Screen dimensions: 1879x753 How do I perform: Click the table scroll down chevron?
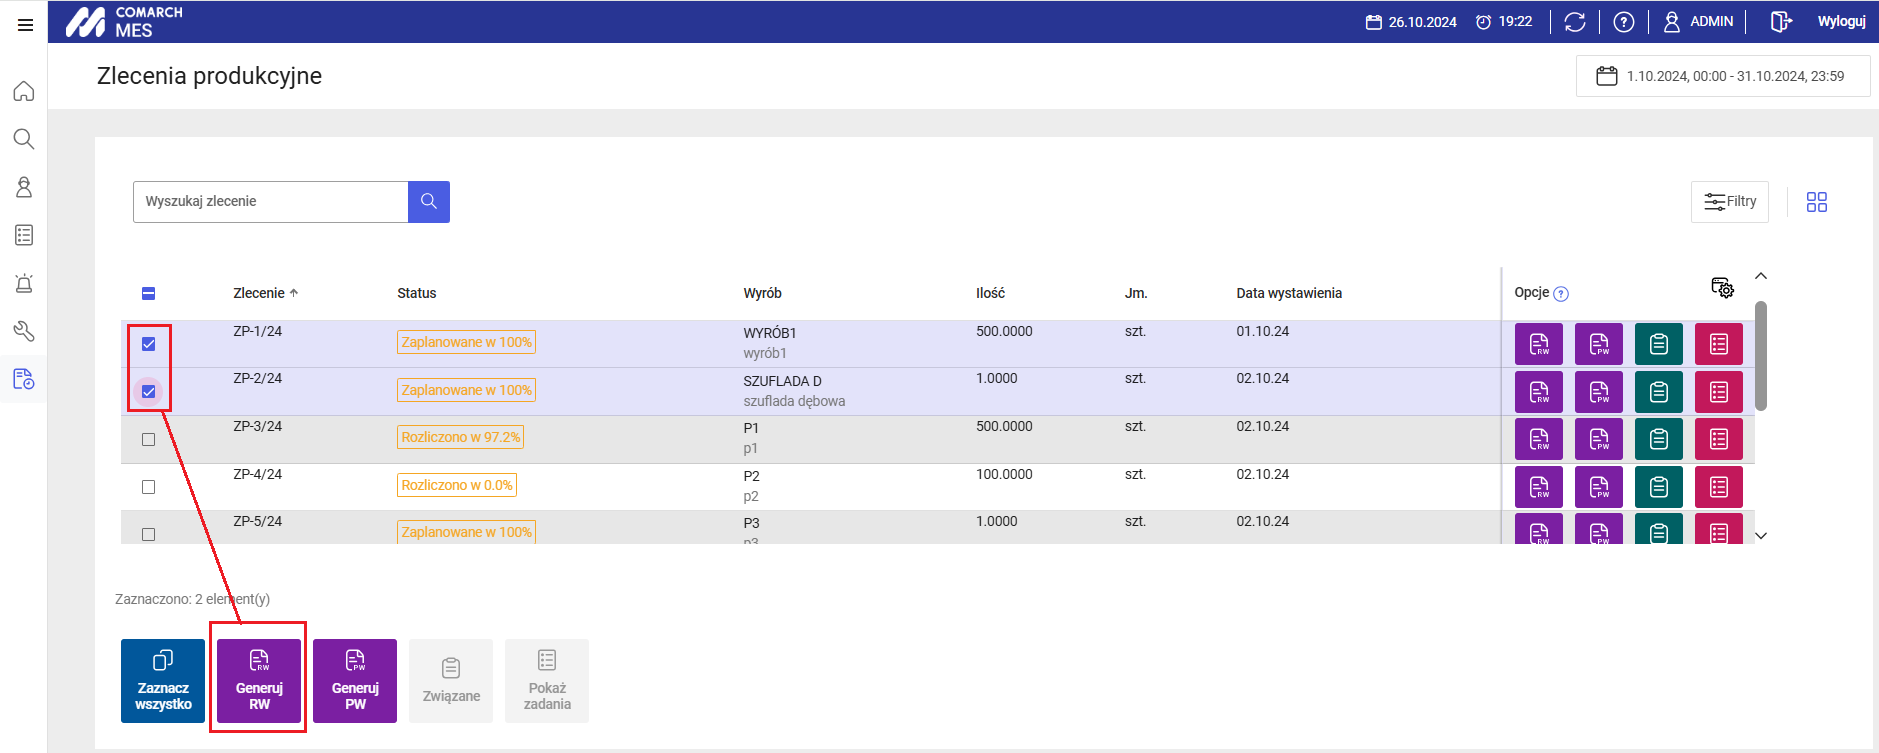click(x=1761, y=536)
